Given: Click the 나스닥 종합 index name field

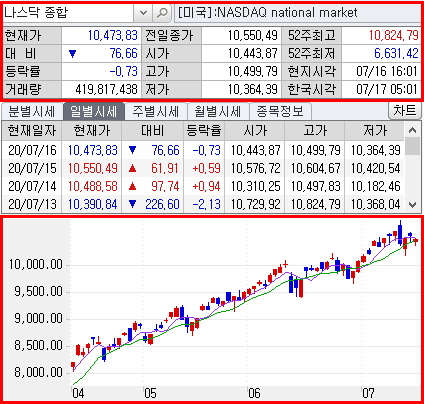Looking at the screenshot, I should coord(68,13).
